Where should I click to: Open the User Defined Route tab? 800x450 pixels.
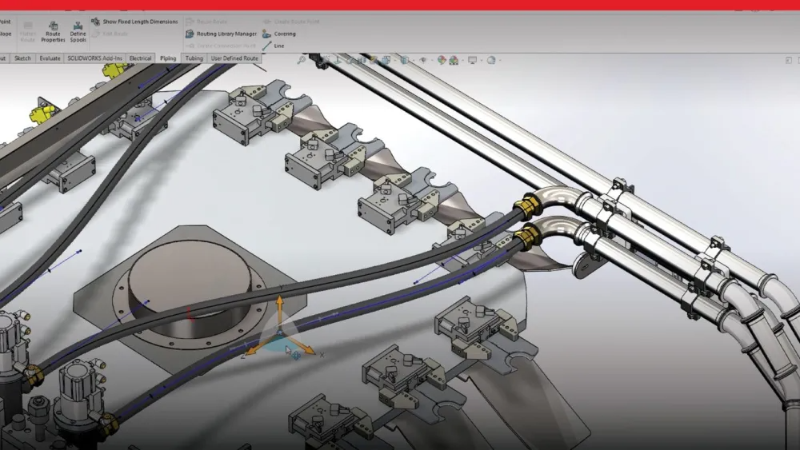coord(234,58)
